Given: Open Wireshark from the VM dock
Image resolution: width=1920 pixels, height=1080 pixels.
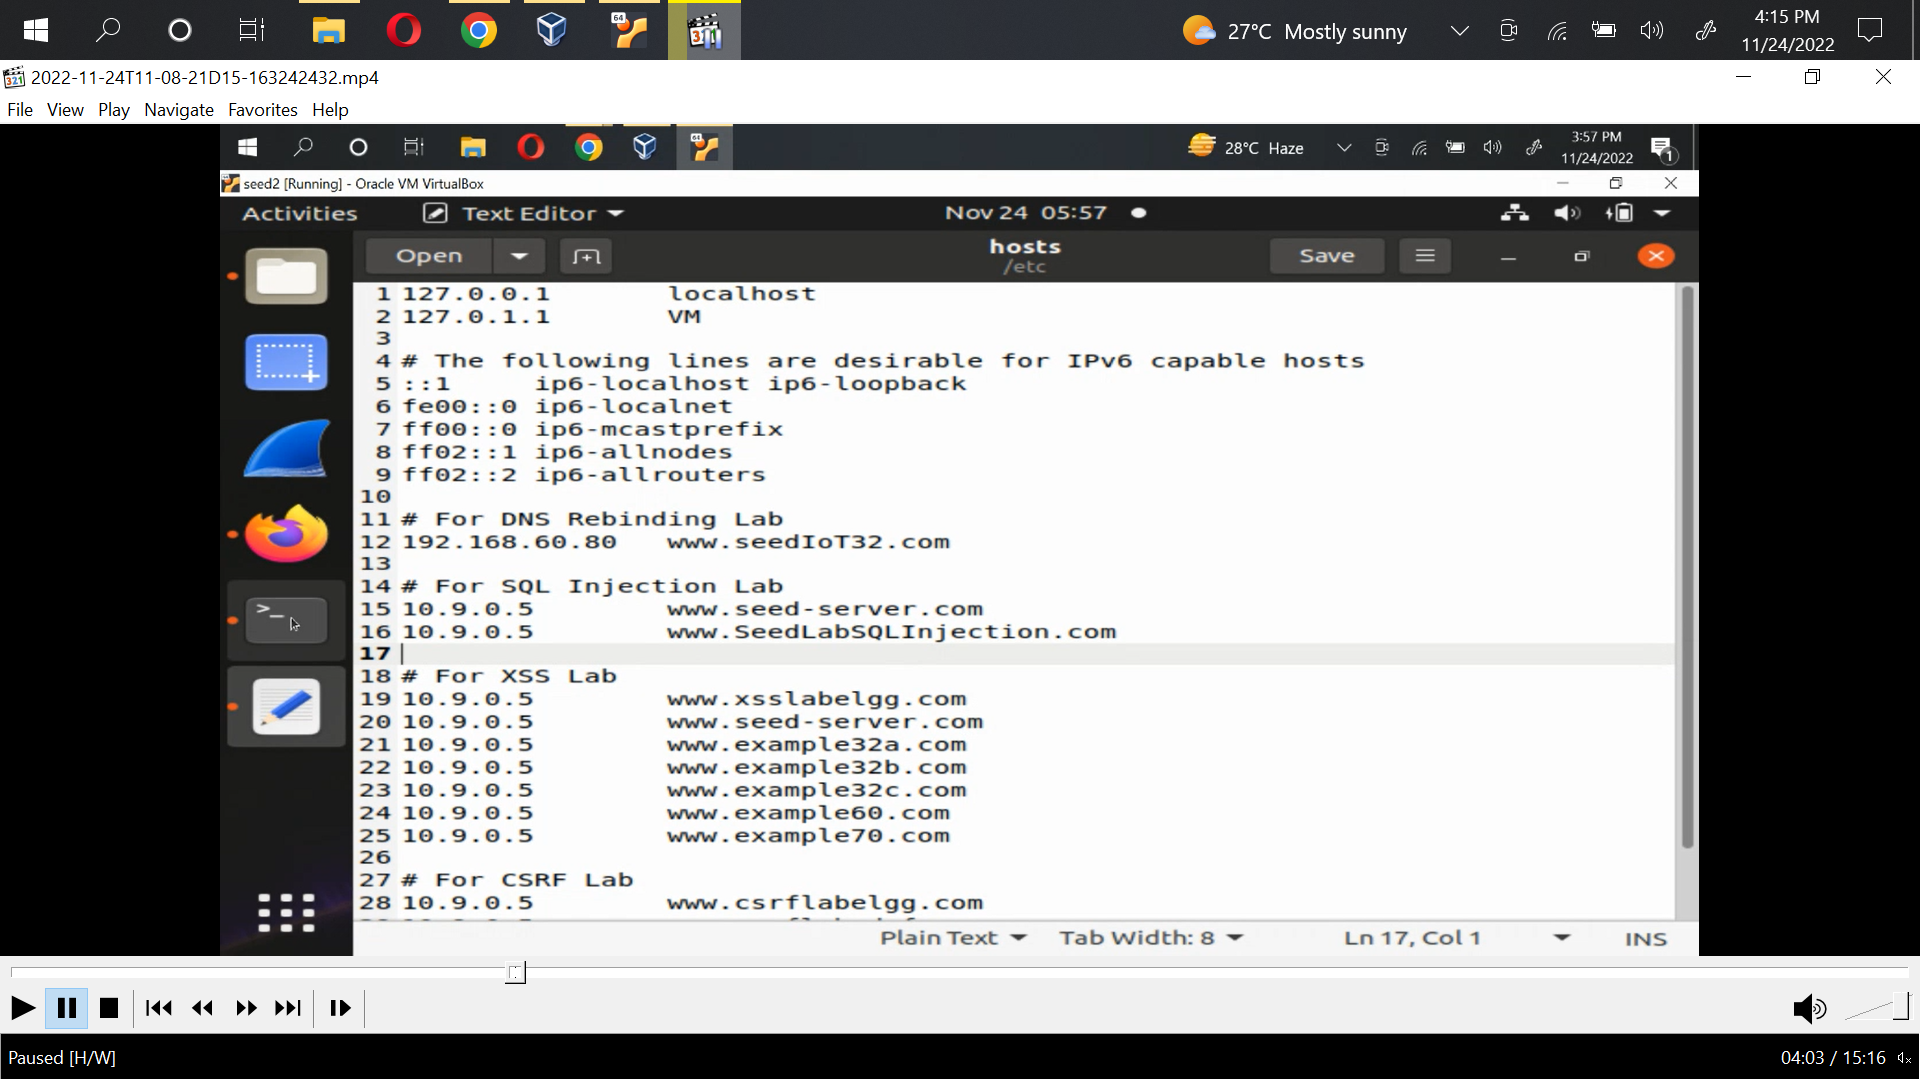Looking at the screenshot, I should click(286, 448).
